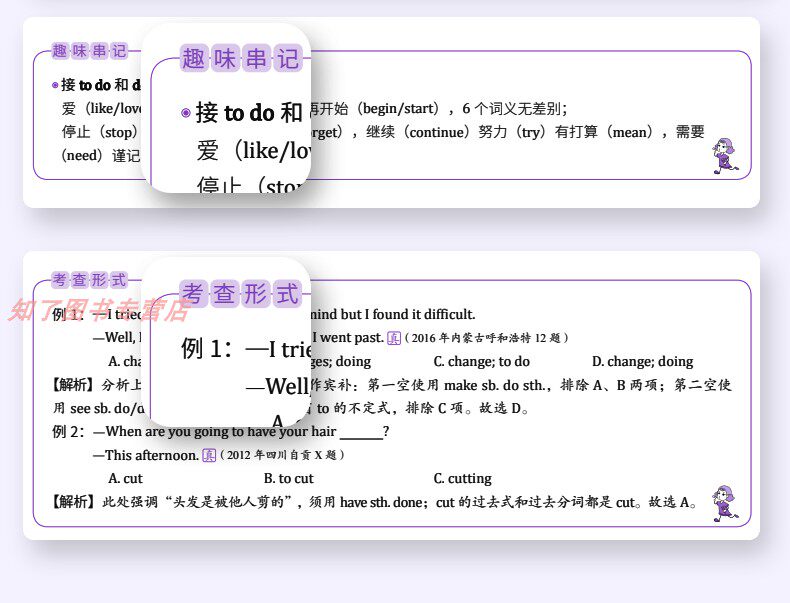Viewport: 790px width, 603px height.
Task: Click the 真 badge after 'went past.'
Action: [x=393, y=338]
